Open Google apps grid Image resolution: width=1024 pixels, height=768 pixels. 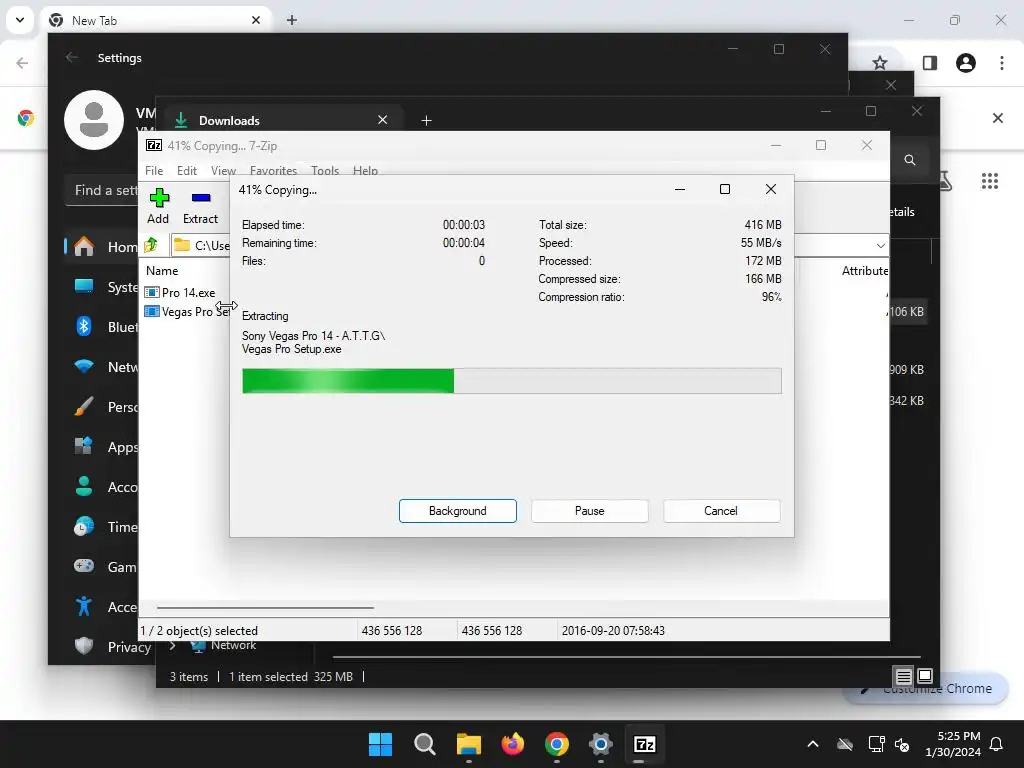(x=990, y=181)
